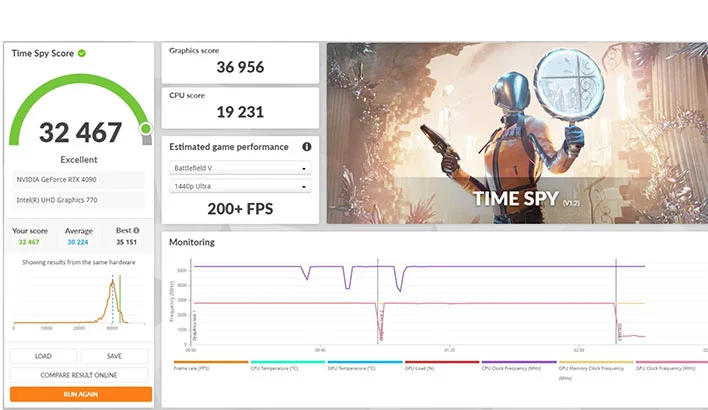This screenshot has height=410, width=708.
Task: Click the score distribution histogram peak
Action: pyautogui.click(x=111, y=285)
